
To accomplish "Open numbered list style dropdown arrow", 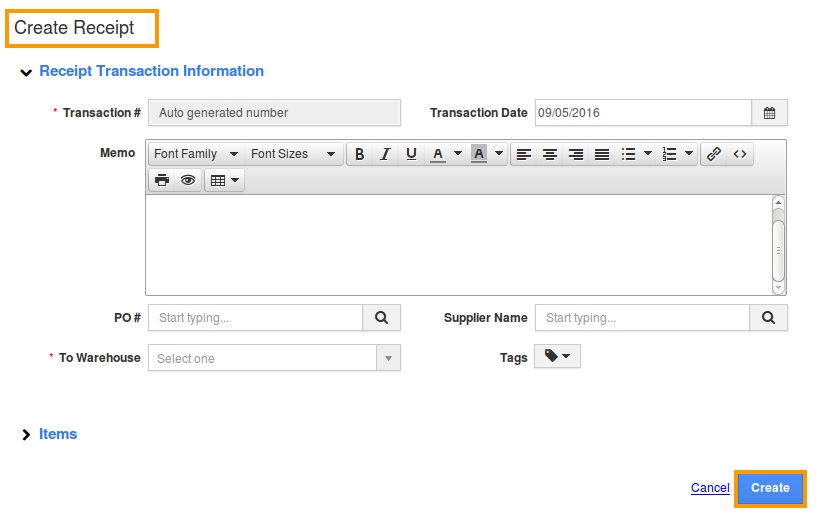I will [x=689, y=154].
